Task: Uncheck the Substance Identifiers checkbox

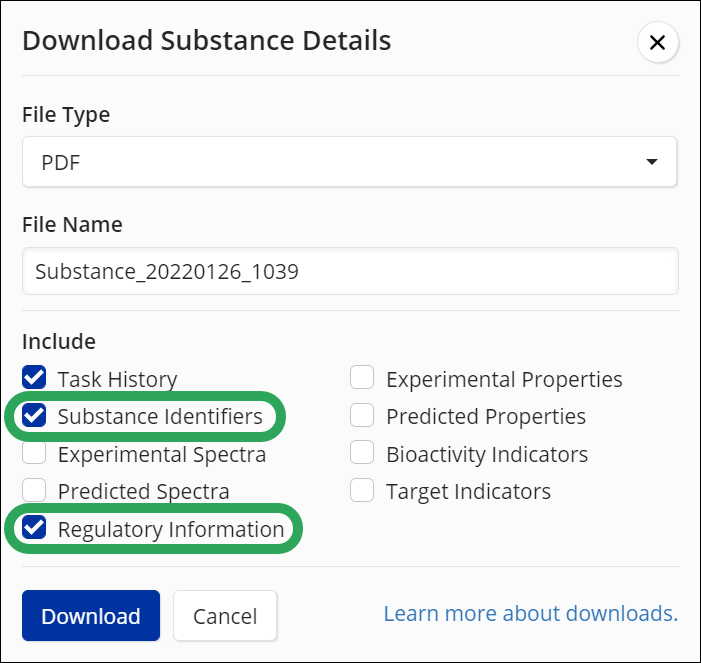Action: tap(34, 415)
